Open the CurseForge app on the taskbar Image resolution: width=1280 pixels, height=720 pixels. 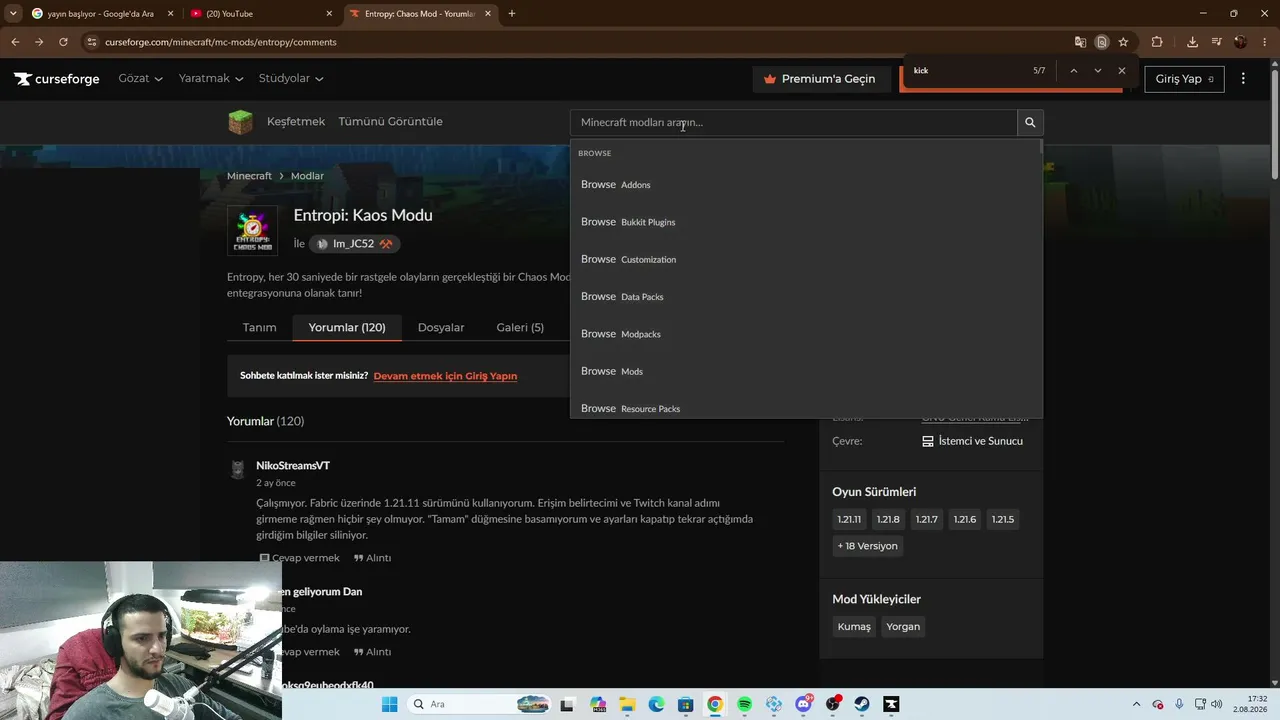891,704
